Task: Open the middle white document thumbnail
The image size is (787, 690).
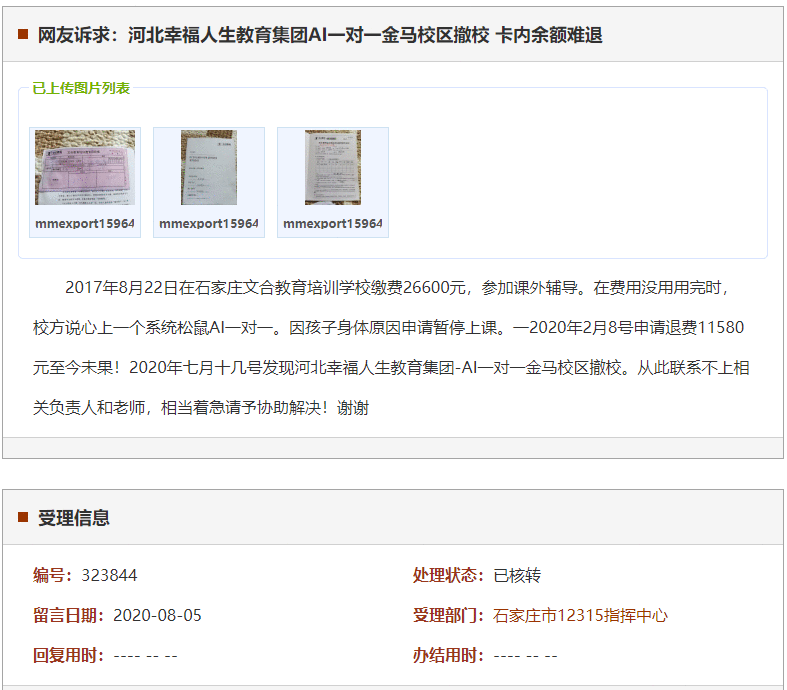Action: pos(209,167)
